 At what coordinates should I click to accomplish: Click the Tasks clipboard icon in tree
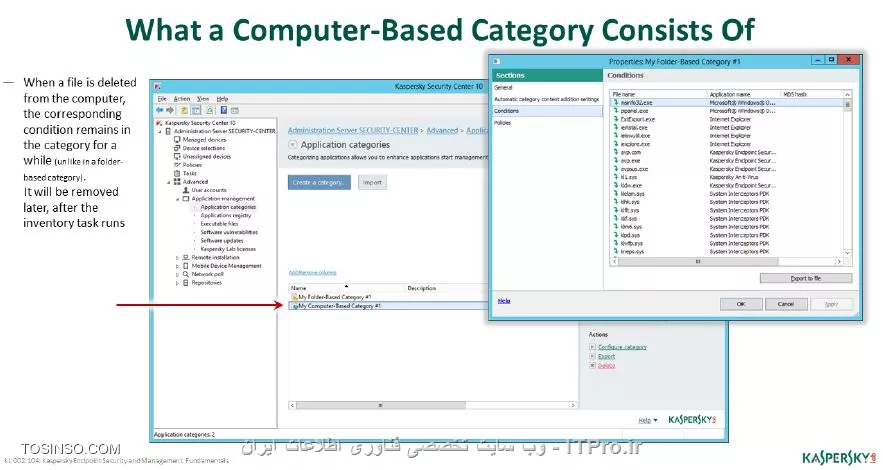pyautogui.click(x=177, y=173)
